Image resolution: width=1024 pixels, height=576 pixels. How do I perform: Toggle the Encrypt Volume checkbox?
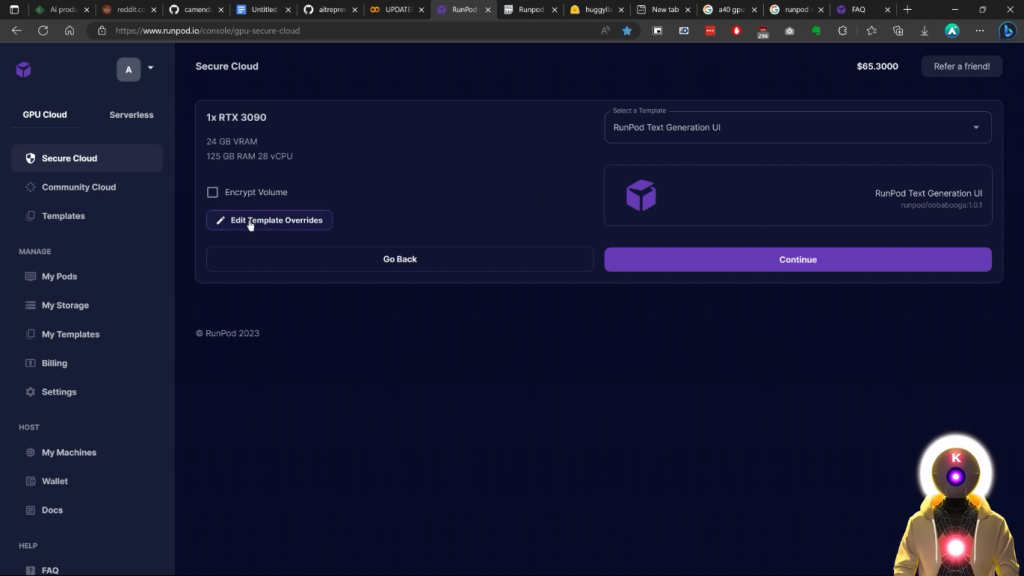point(212,192)
